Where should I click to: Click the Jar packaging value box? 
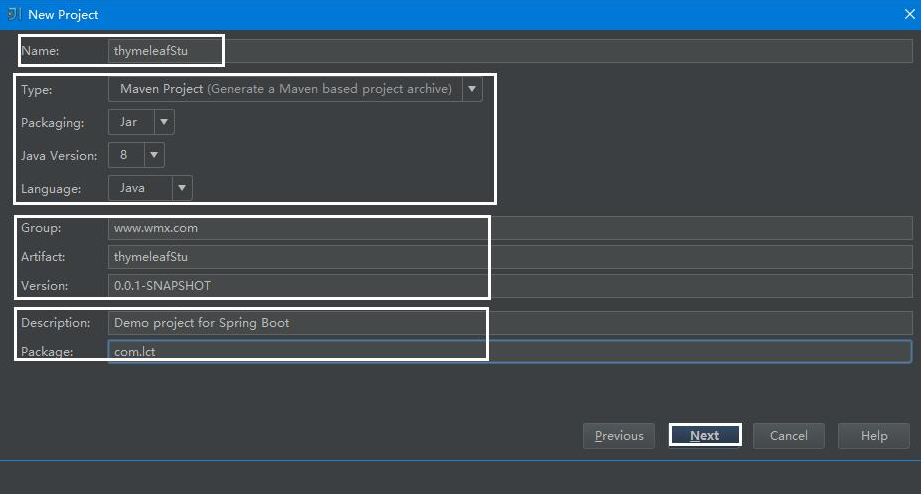(132, 122)
